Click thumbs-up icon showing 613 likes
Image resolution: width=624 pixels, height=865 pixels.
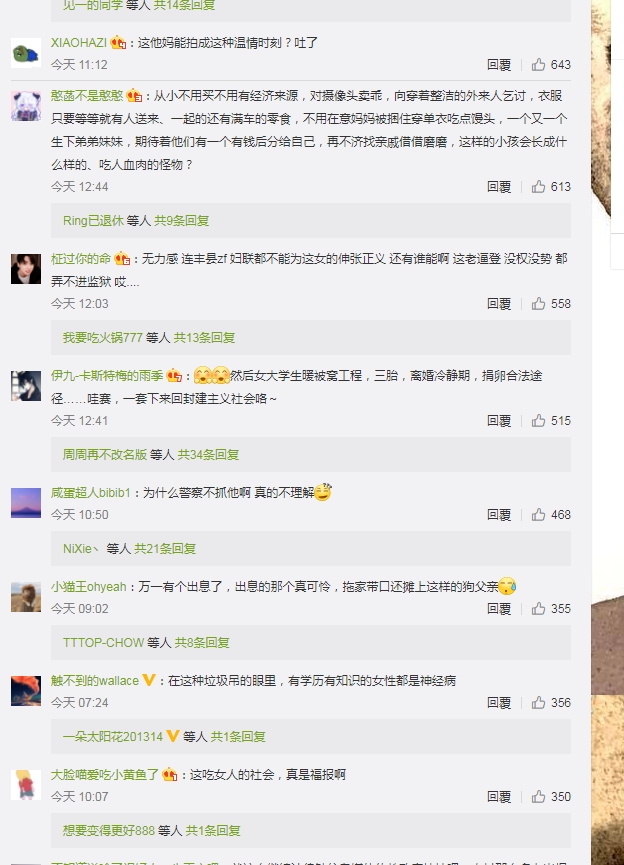538,187
